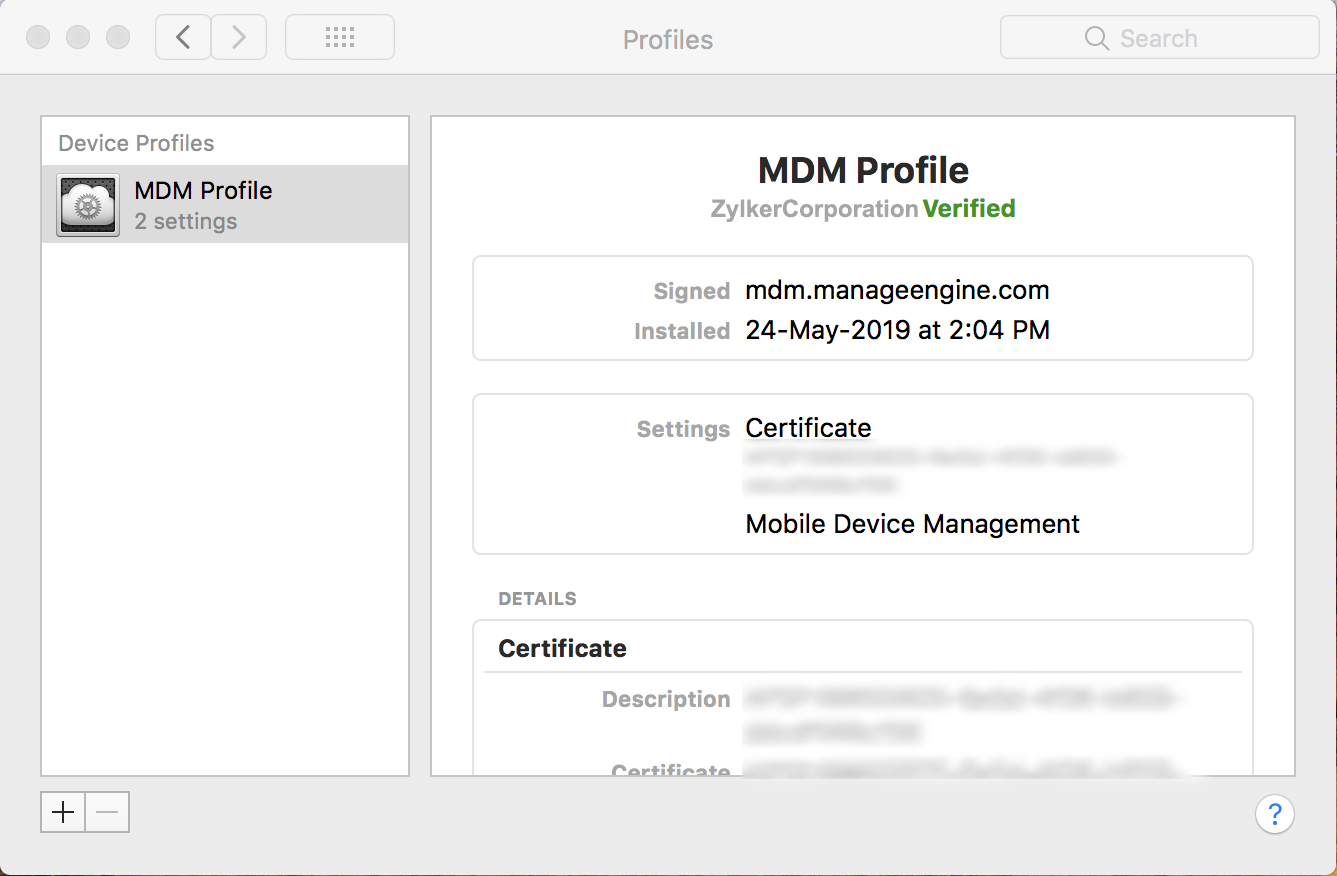Add a profile with plus button
The height and width of the screenshot is (876, 1337).
[63, 812]
